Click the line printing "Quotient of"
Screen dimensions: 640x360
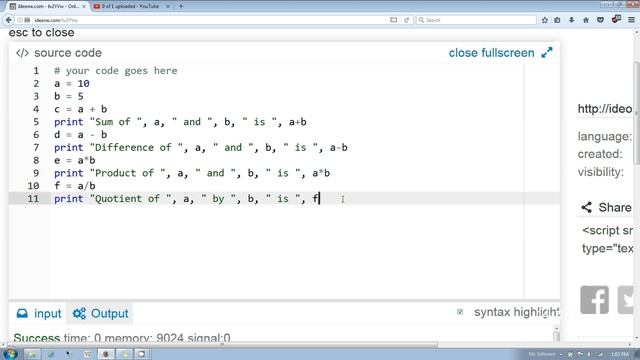[187, 199]
